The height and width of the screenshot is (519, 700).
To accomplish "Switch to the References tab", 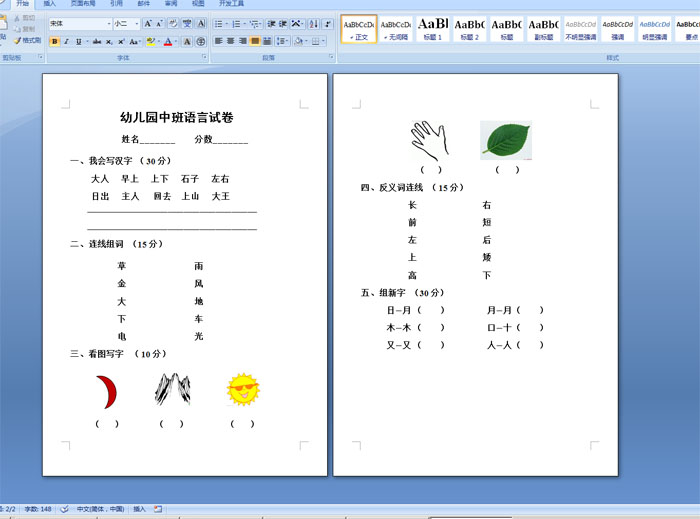I will 116,4.
